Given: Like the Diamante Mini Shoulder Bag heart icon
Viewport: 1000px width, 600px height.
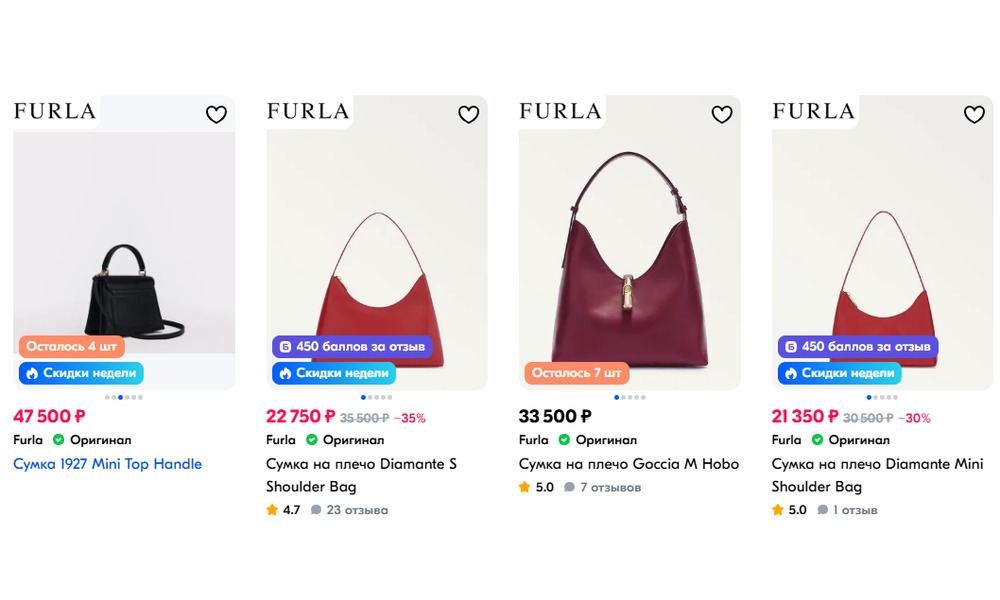Looking at the screenshot, I should 974,114.
